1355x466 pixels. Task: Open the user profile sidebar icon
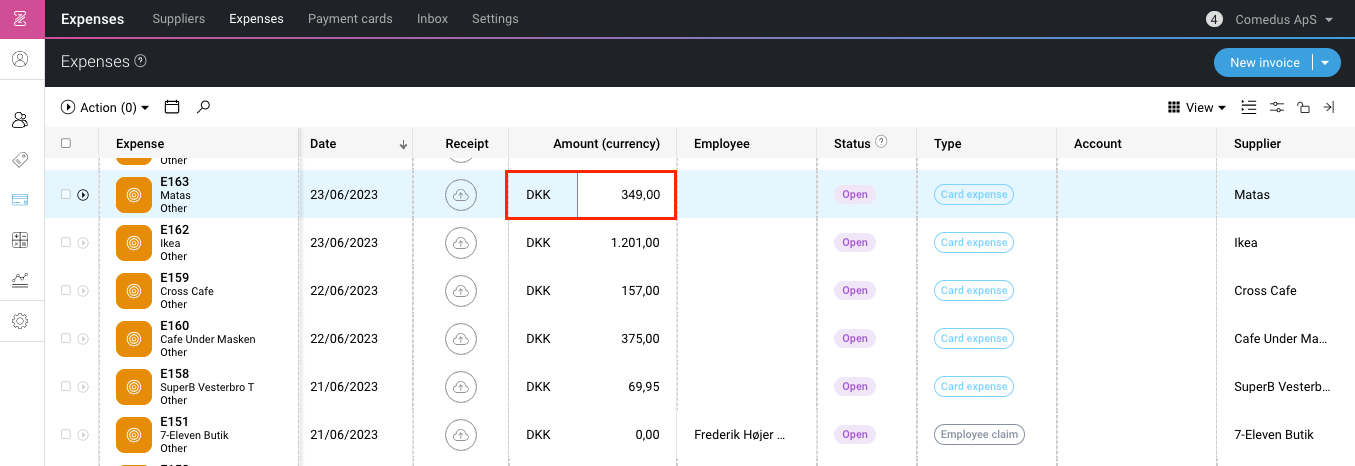20,59
